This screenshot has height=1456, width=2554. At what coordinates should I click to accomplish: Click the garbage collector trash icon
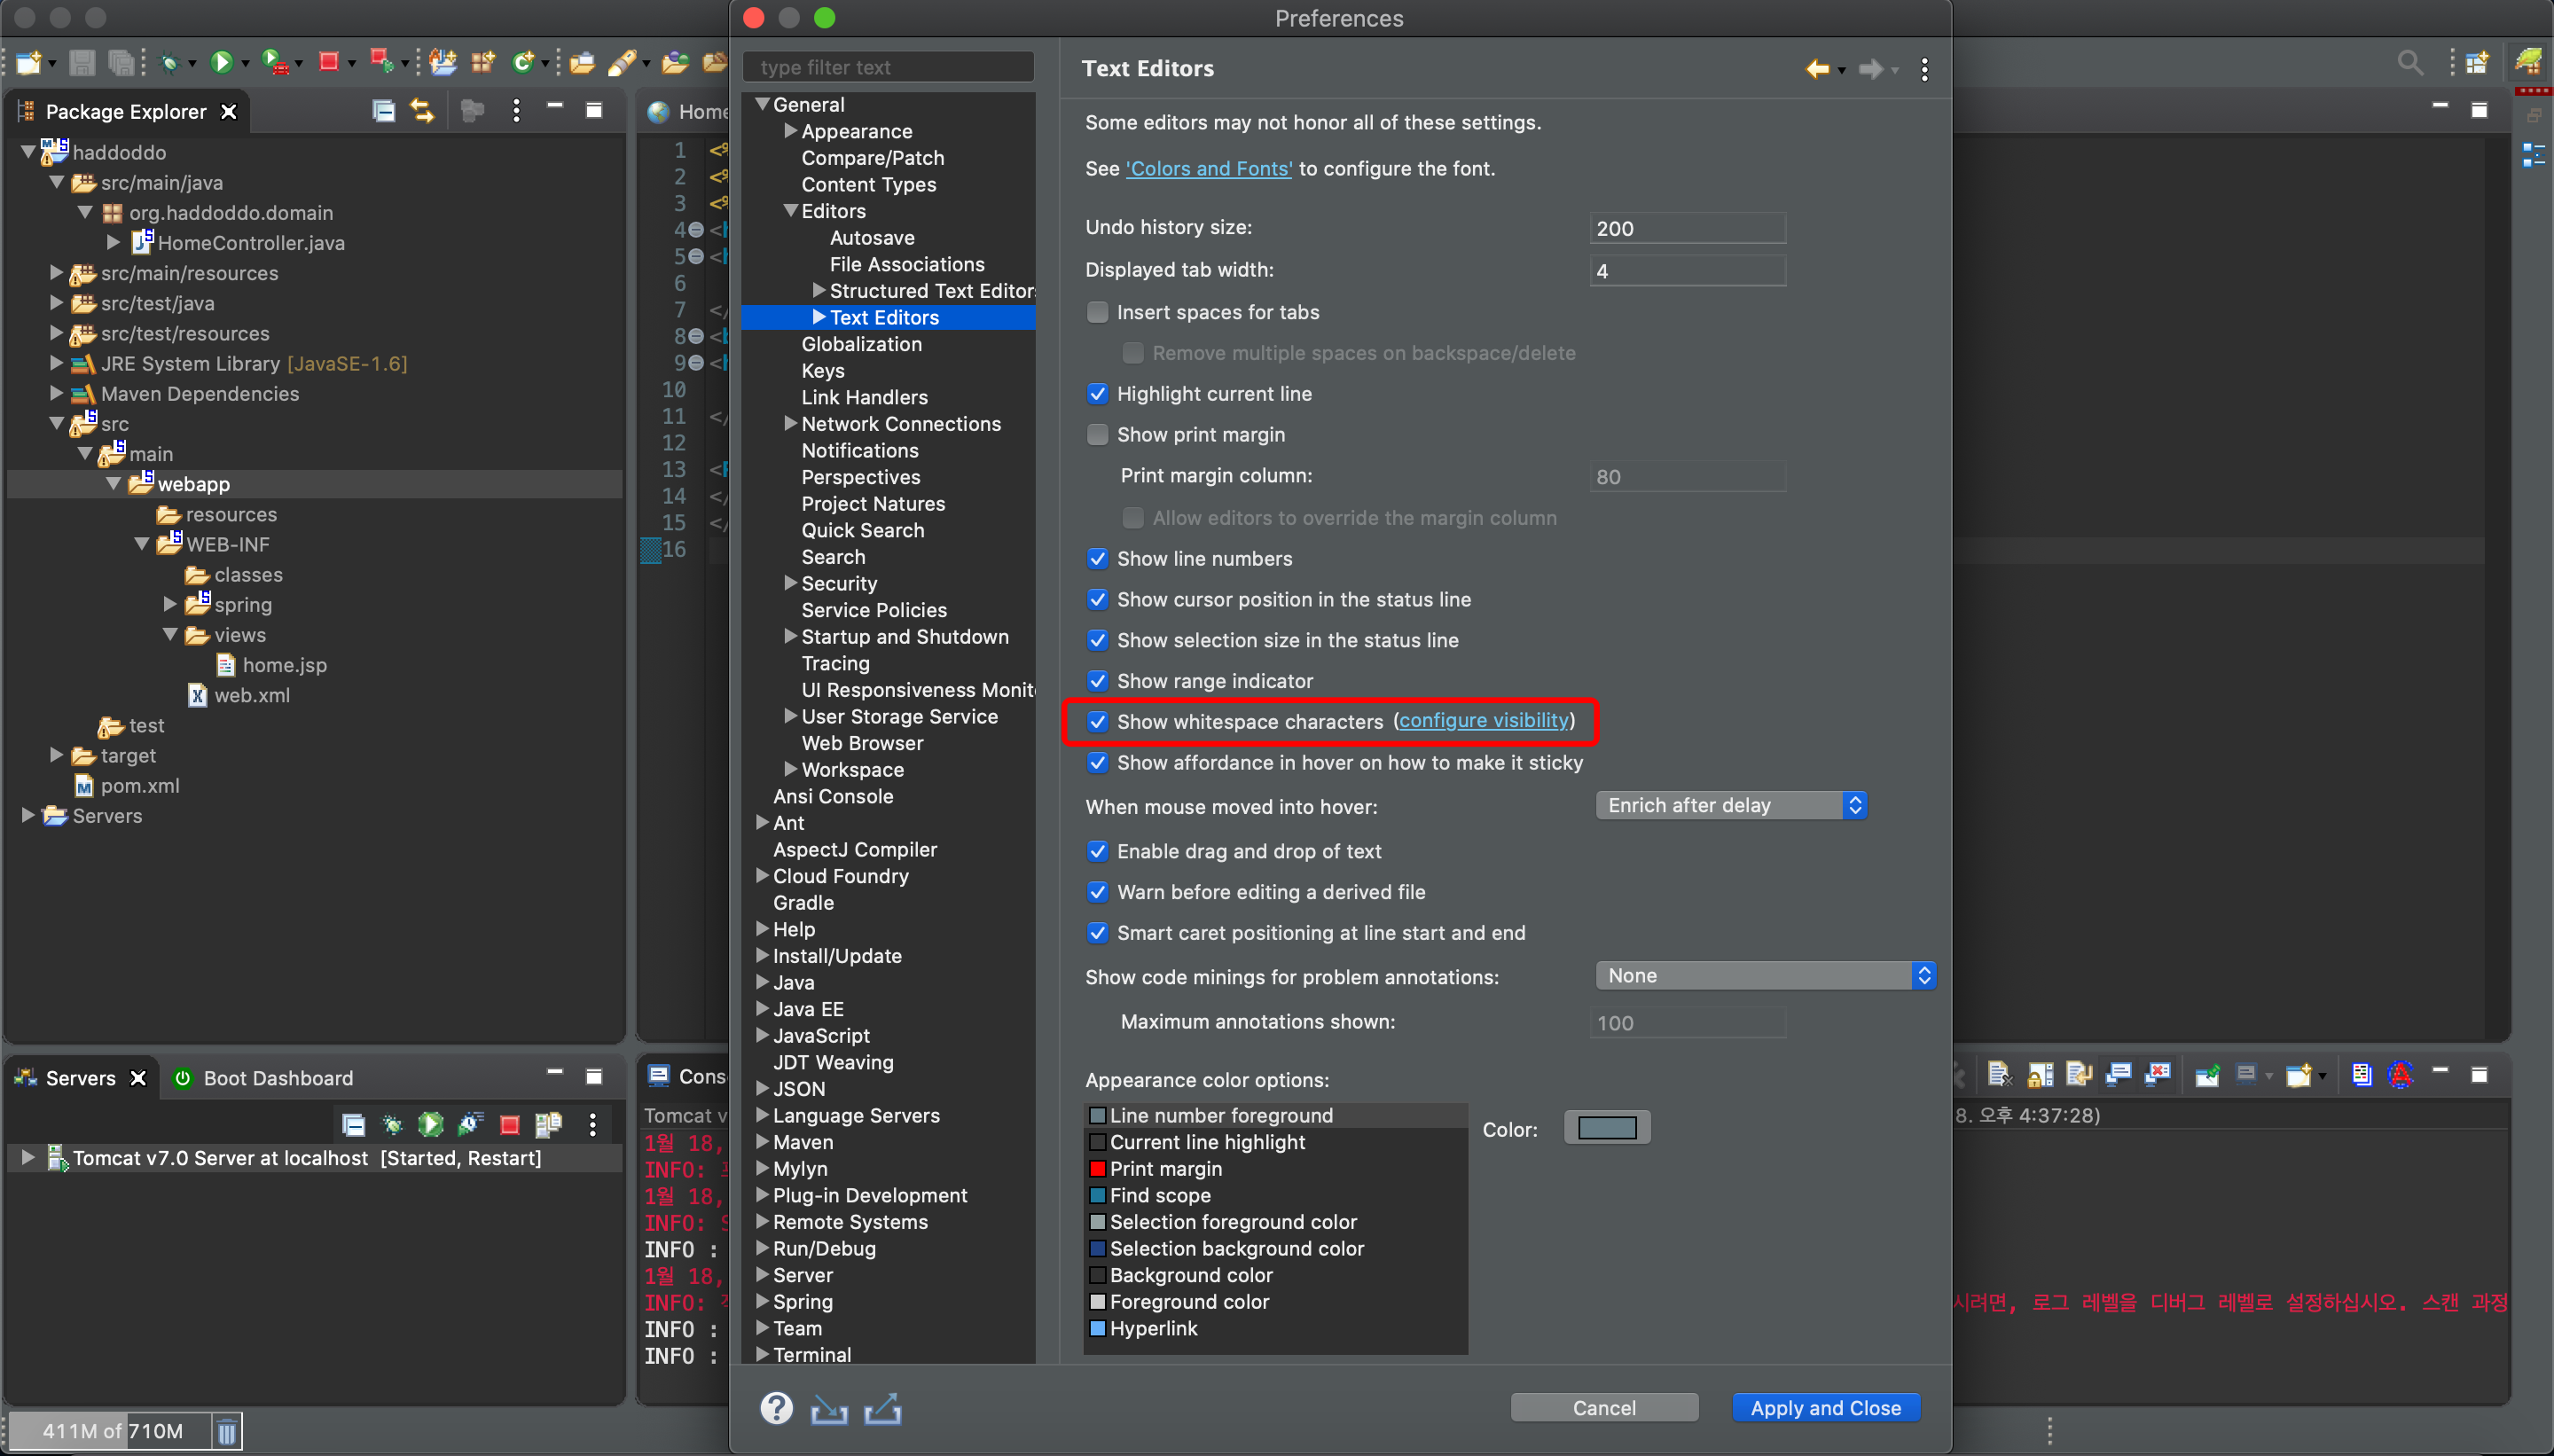(x=227, y=1431)
